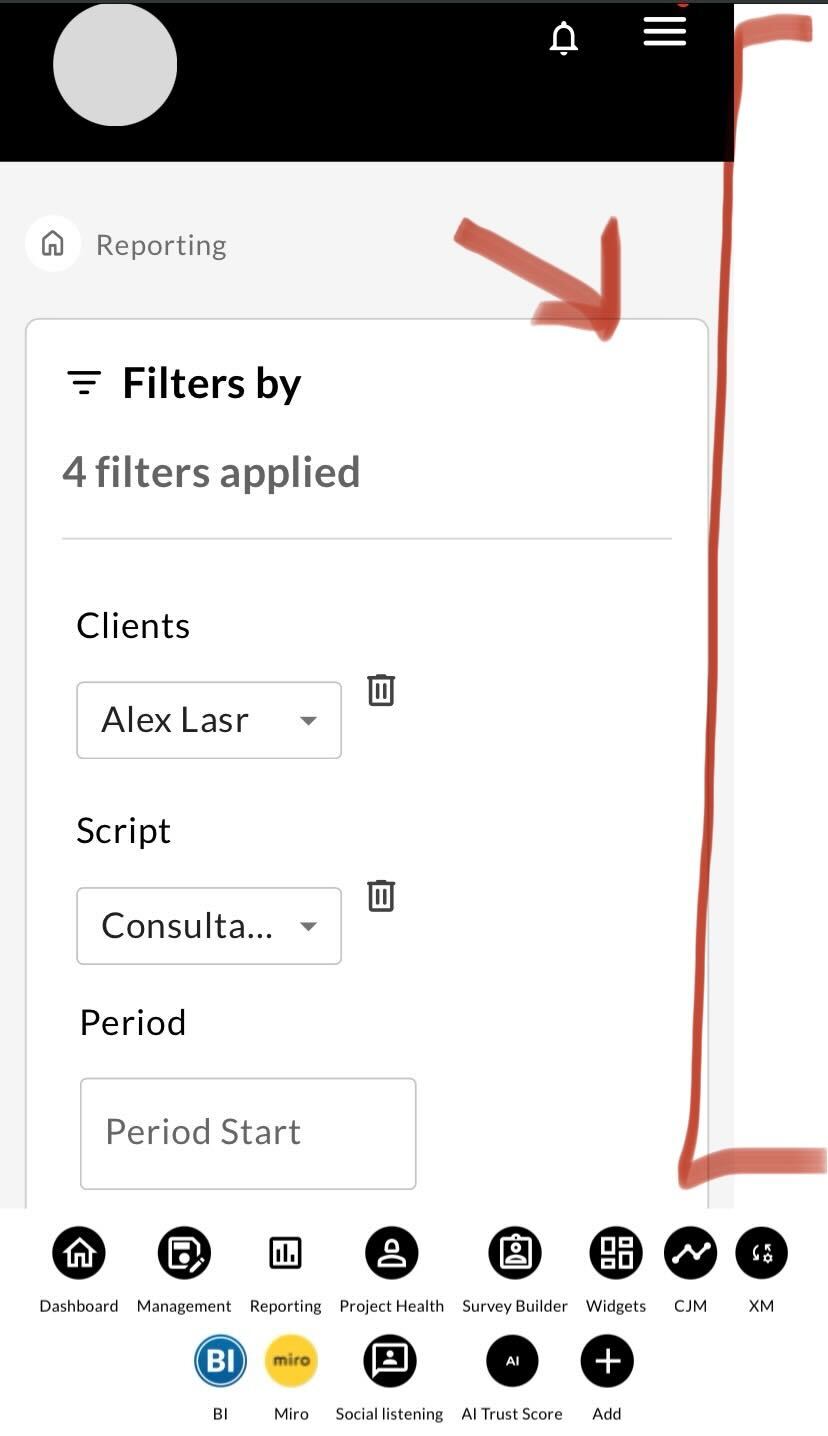Launch the Survey Builder
This screenshot has width=828, height=1436.
pos(515,1253)
